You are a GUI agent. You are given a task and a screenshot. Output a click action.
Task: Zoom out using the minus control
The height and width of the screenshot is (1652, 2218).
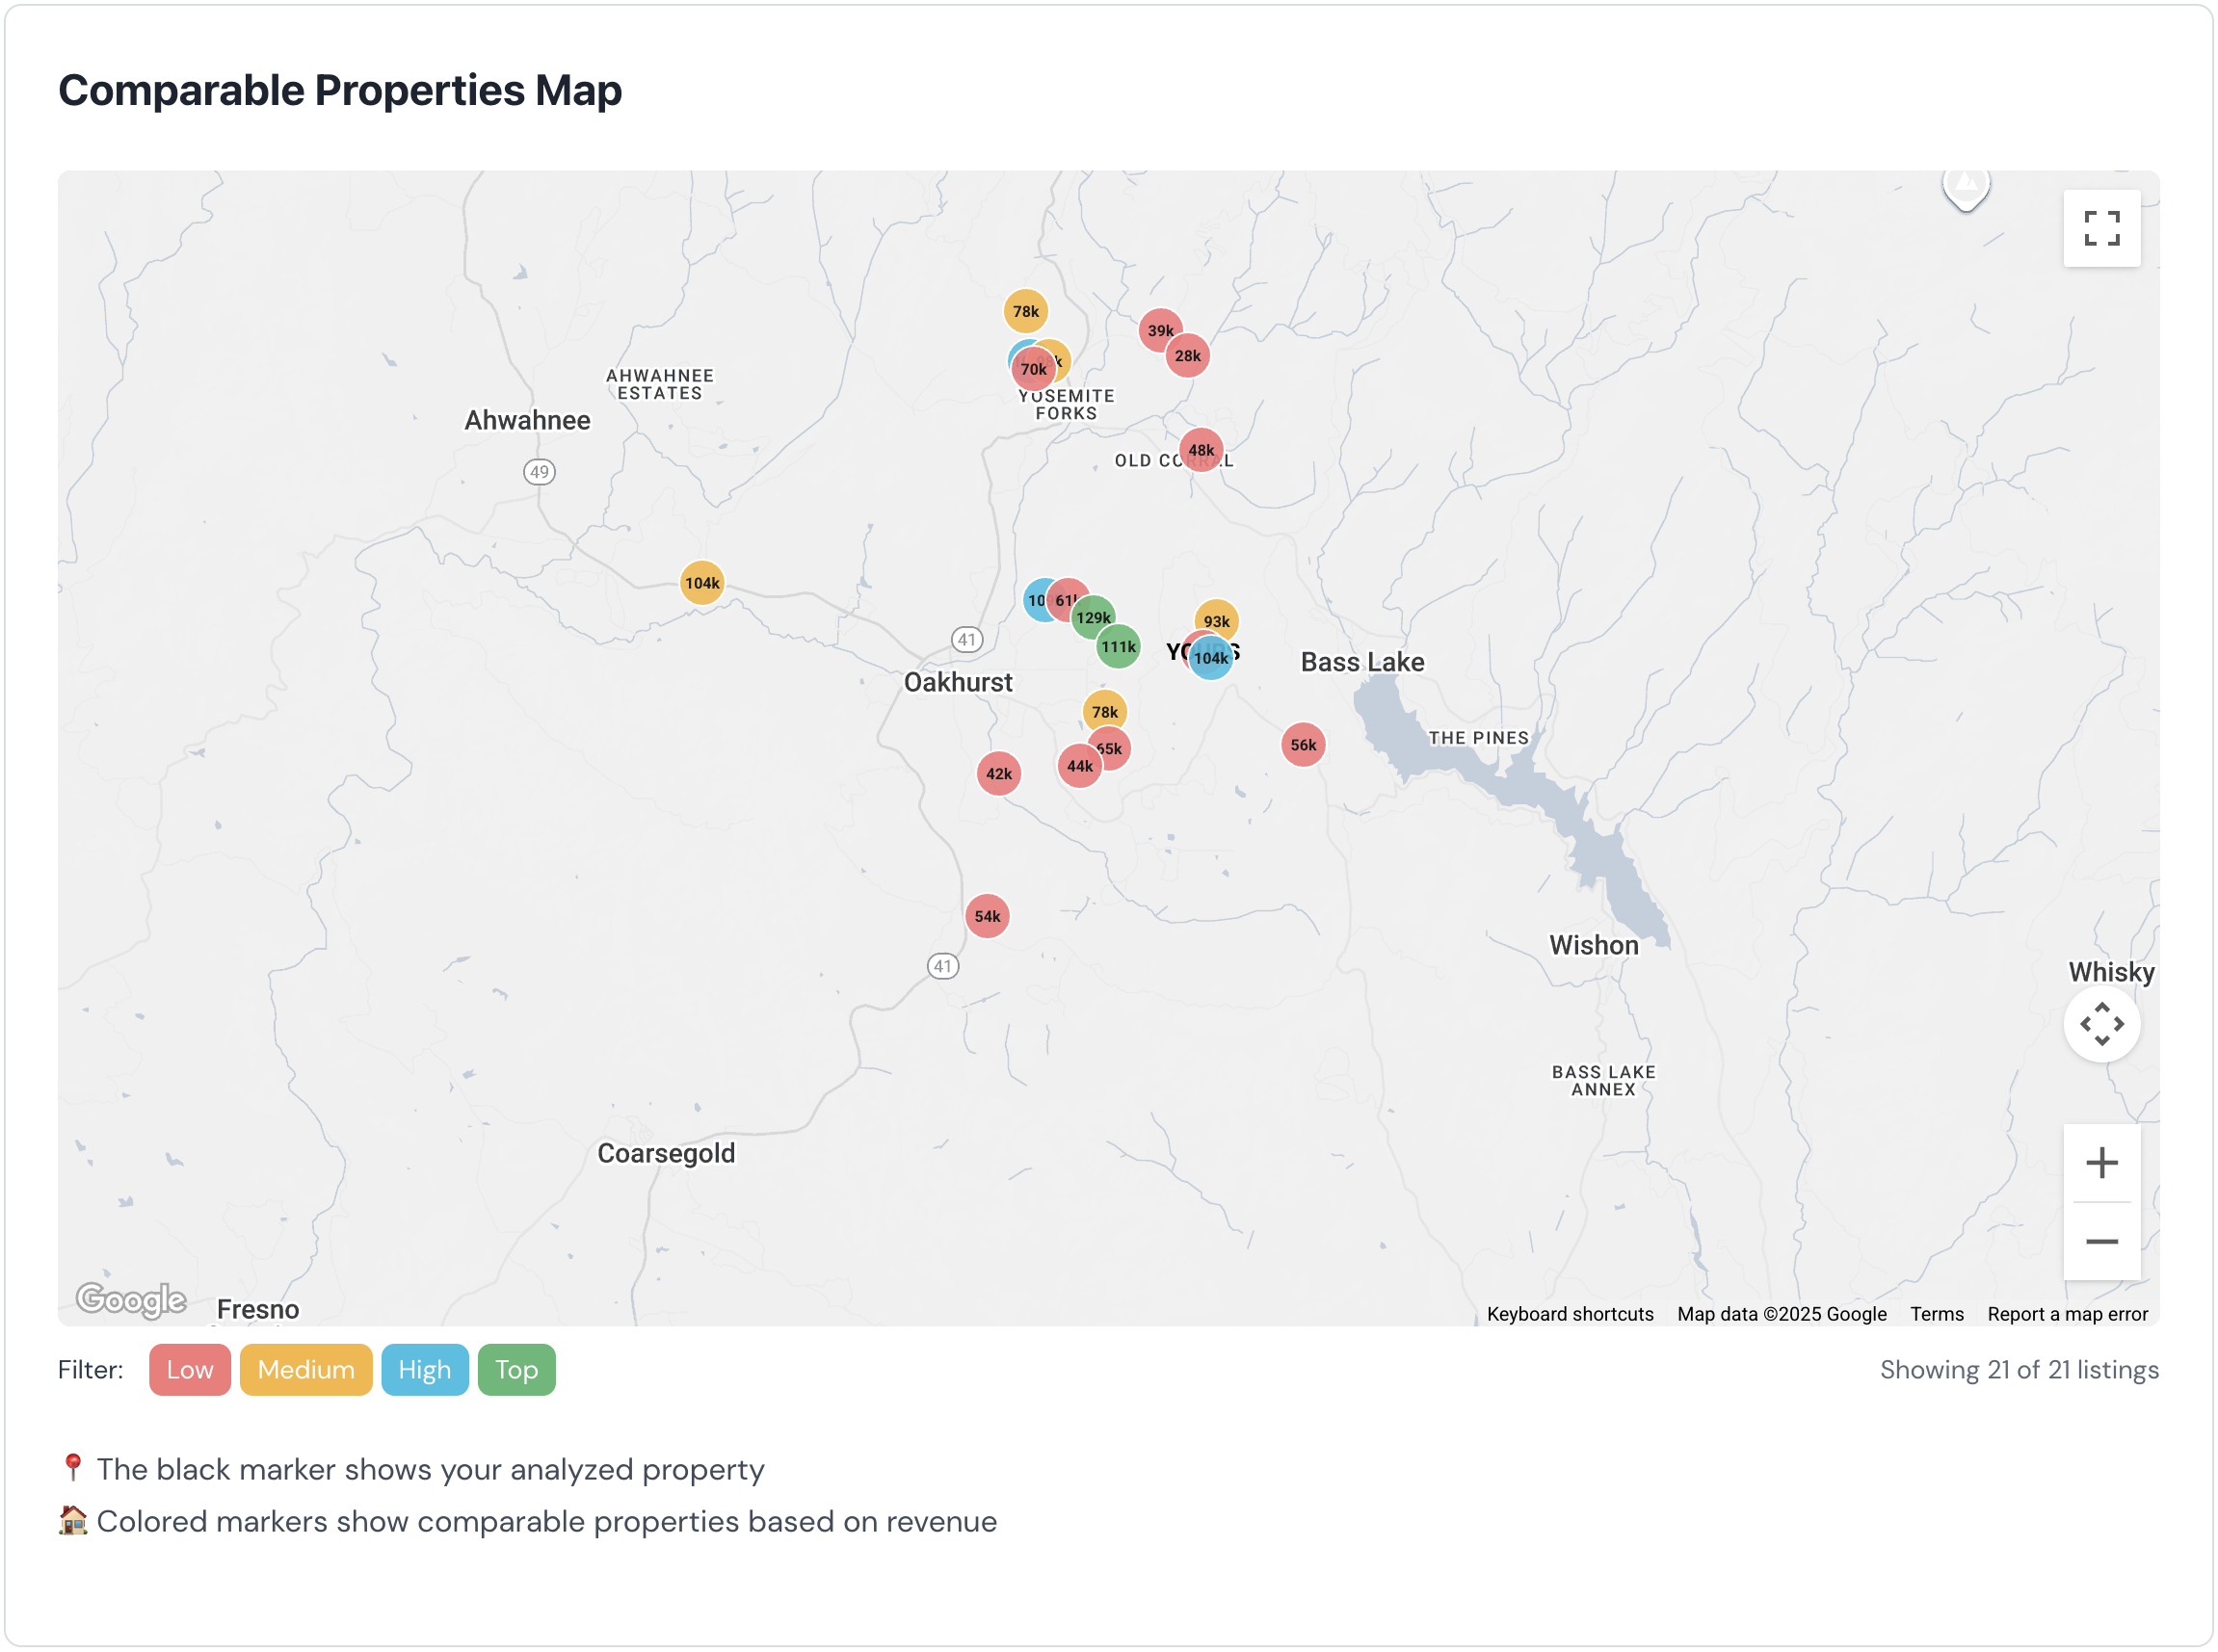coord(2101,1241)
